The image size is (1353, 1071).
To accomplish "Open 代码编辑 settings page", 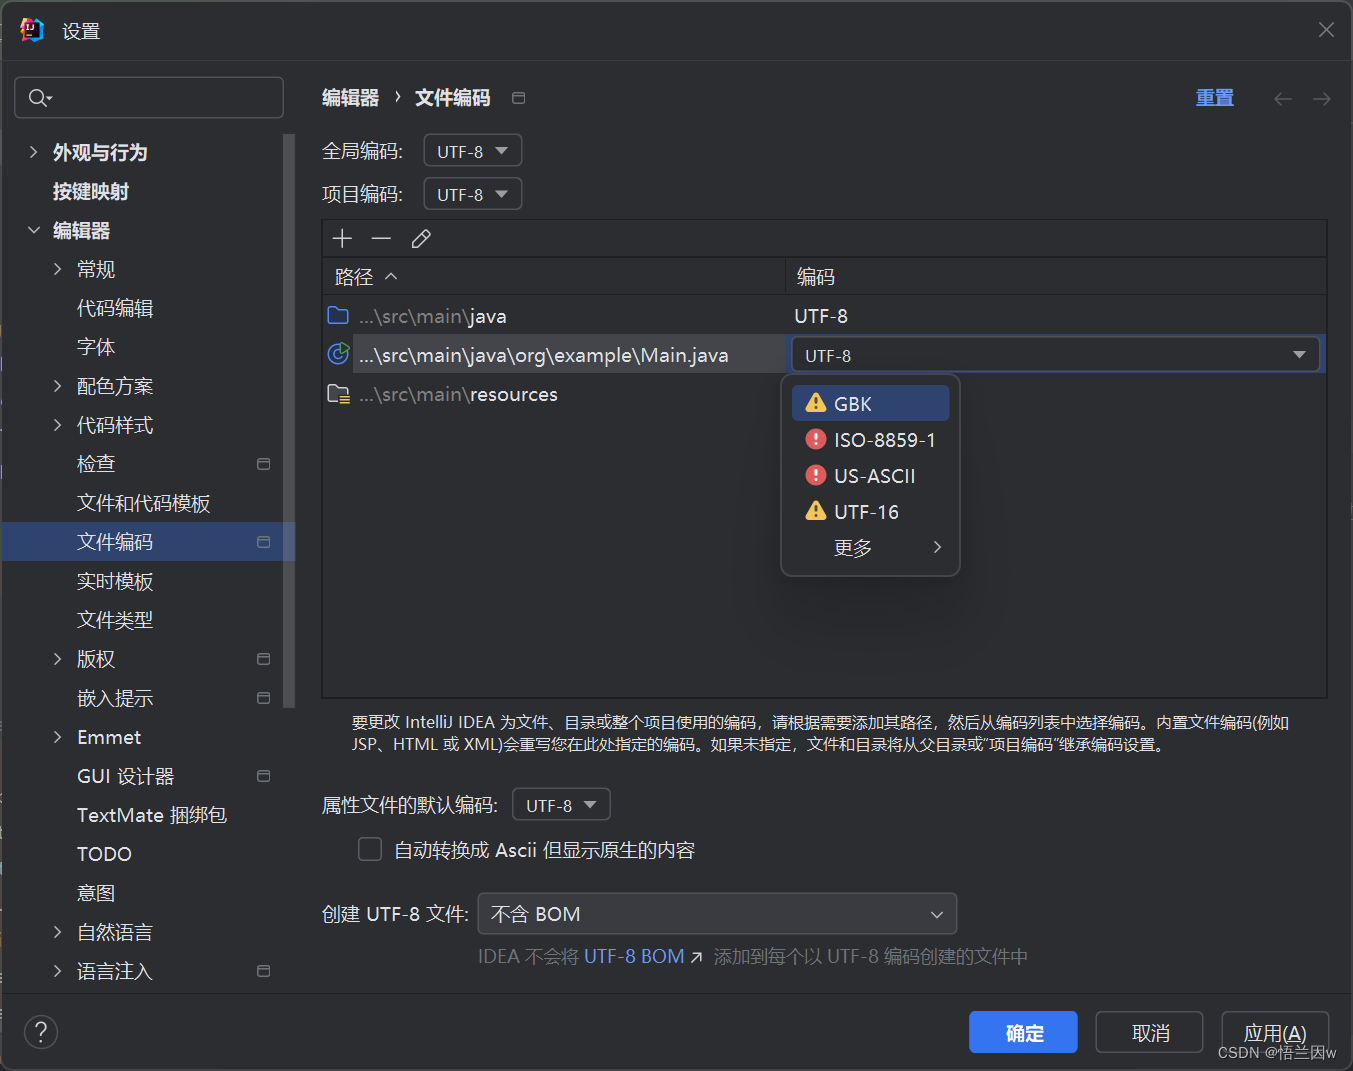I will click(115, 308).
